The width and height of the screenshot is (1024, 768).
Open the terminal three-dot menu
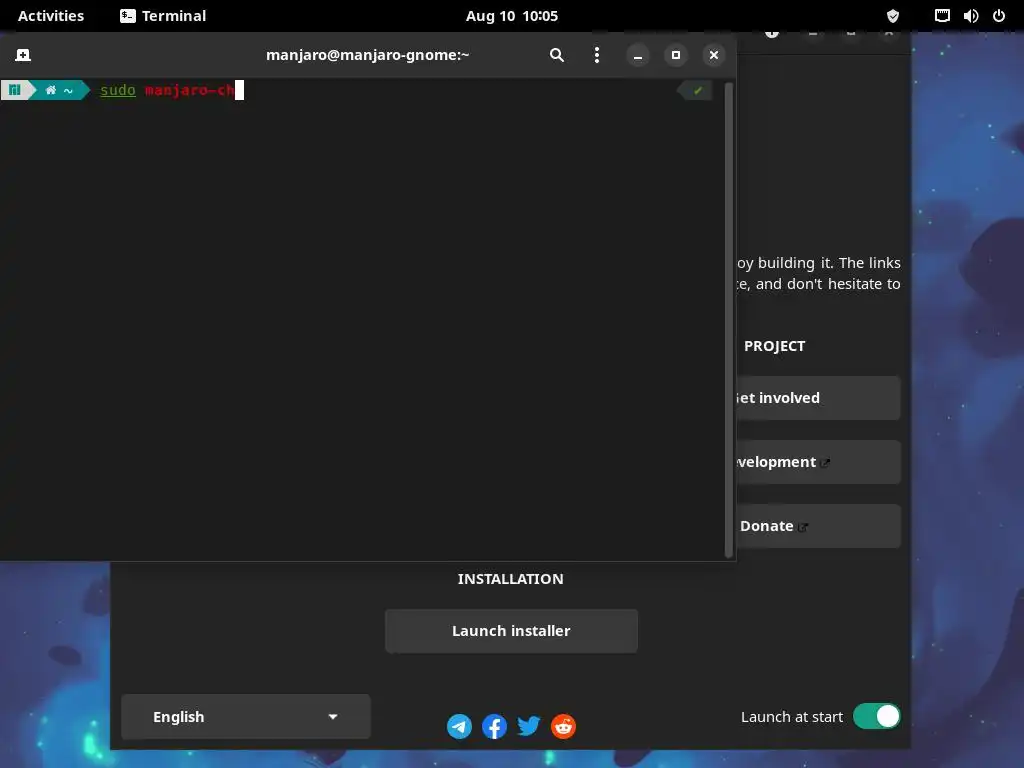click(596, 55)
